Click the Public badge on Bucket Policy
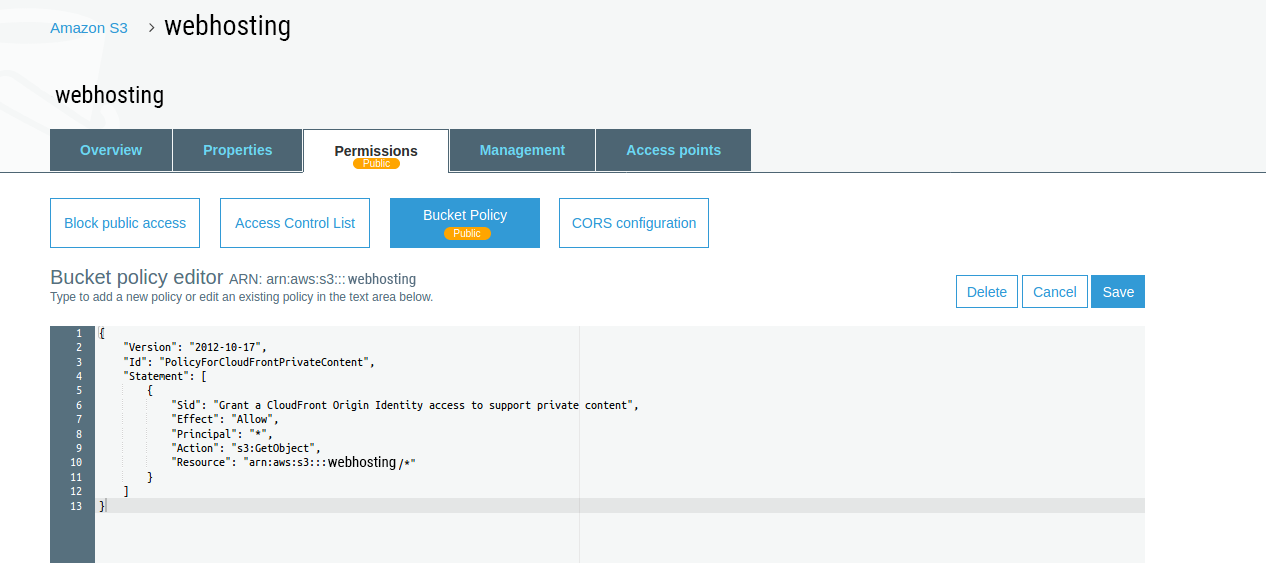 tap(467, 233)
